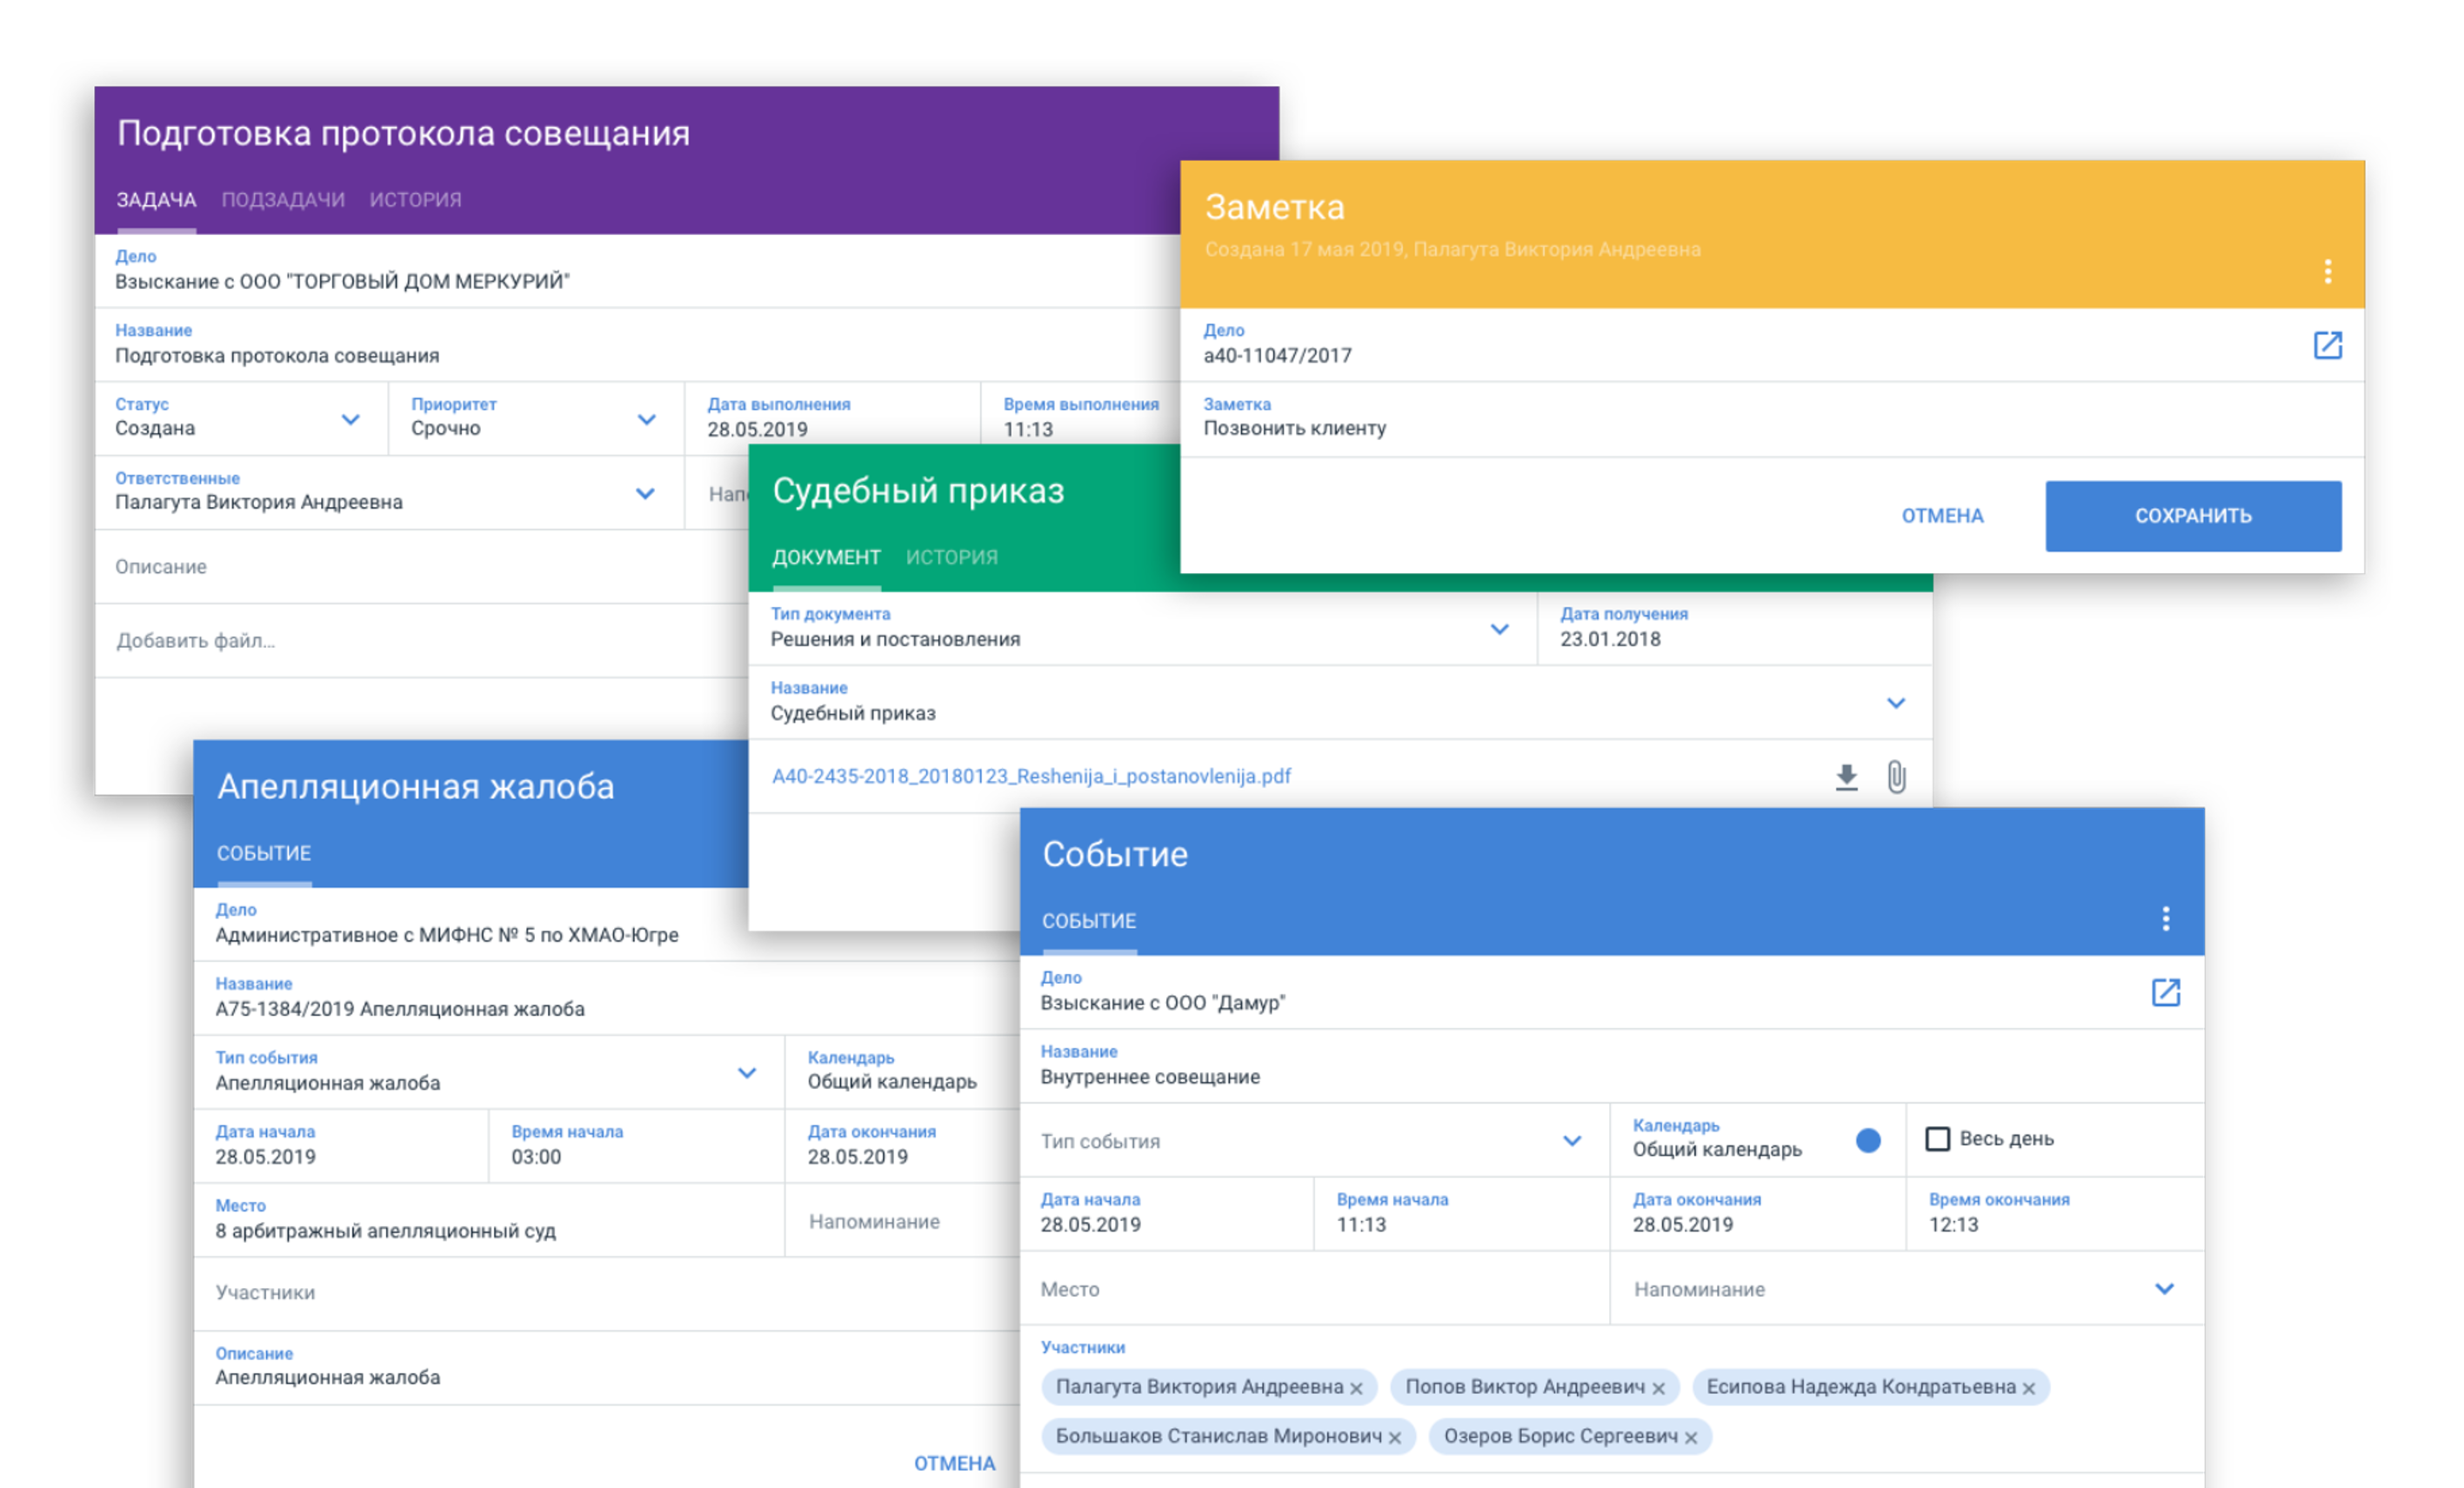The height and width of the screenshot is (1488, 2464).
Task: Download the attached PDF file
Action: (1846, 776)
